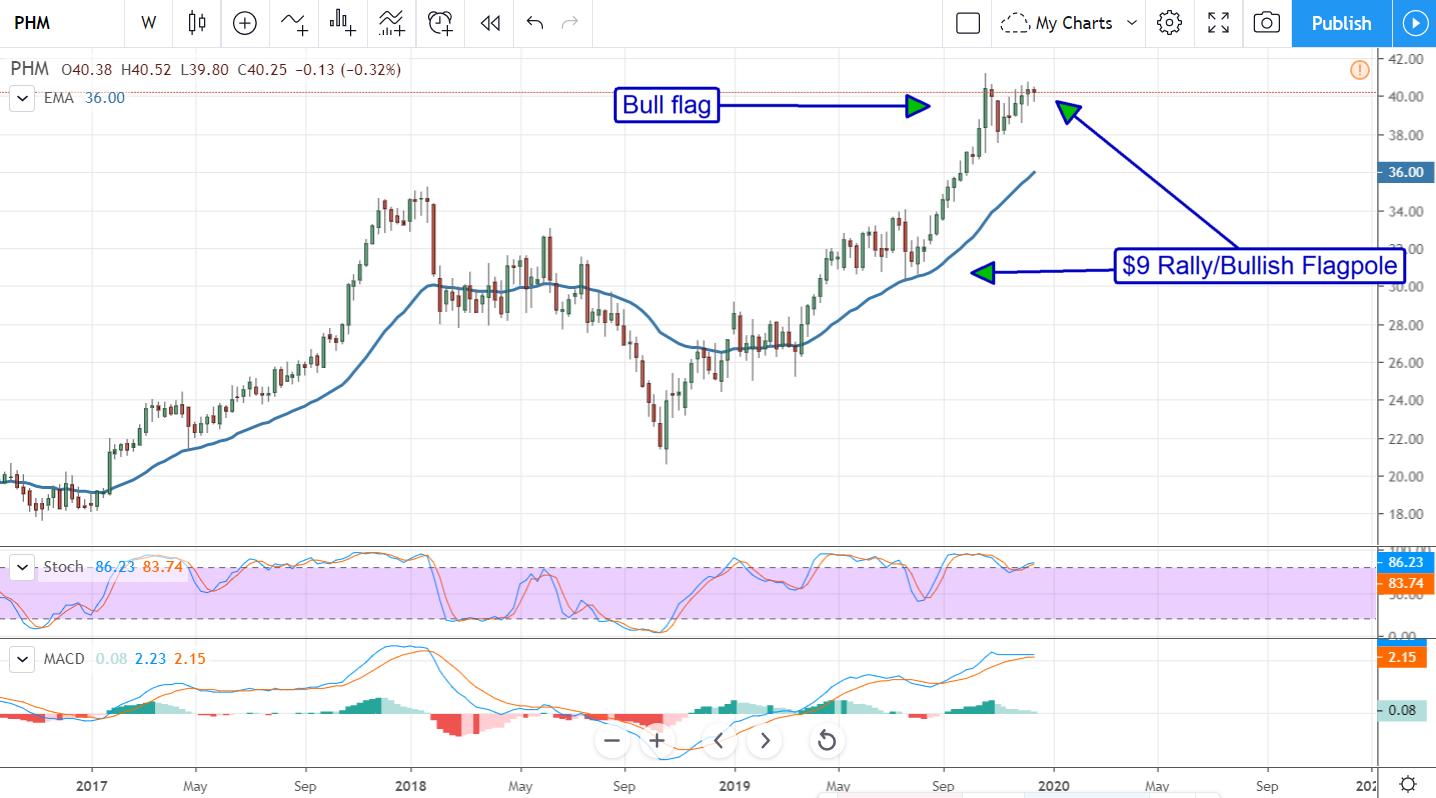
Task: Open the My Charts dropdown
Action: [1070, 23]
